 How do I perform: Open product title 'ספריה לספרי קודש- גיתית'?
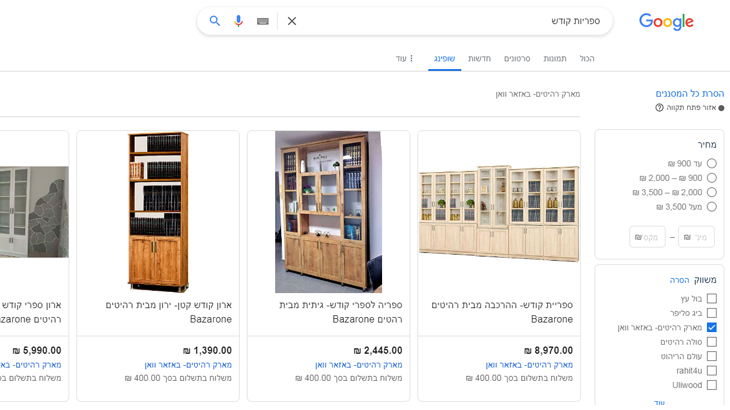coord(341,312)
